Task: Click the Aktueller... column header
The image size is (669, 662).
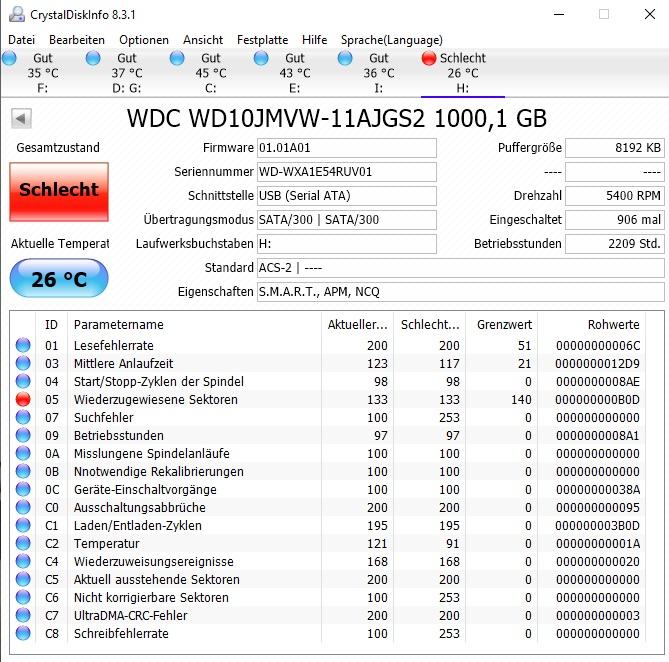Action: [x=358, y=325]
